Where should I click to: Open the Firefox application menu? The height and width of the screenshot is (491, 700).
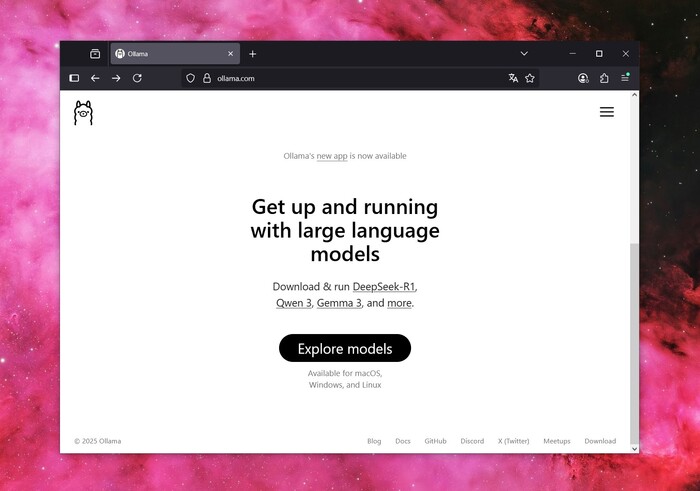[x=625, y=78]
